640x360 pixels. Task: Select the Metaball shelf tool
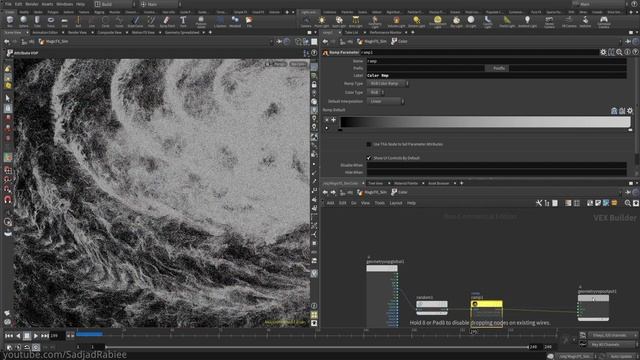click(235, 21)
